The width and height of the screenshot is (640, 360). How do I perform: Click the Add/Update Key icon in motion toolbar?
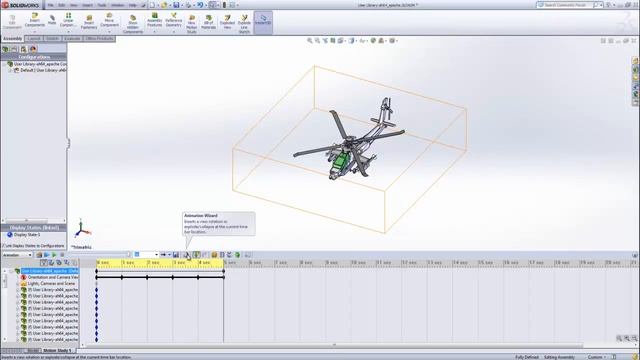204,255
